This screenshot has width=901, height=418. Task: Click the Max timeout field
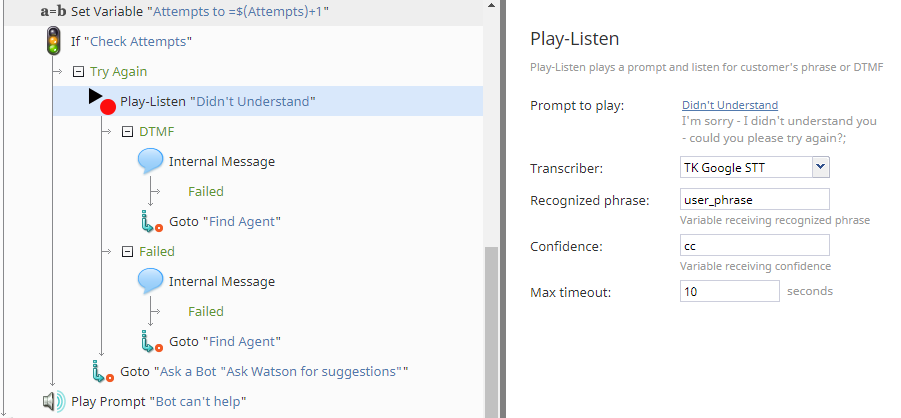[729, 291]
